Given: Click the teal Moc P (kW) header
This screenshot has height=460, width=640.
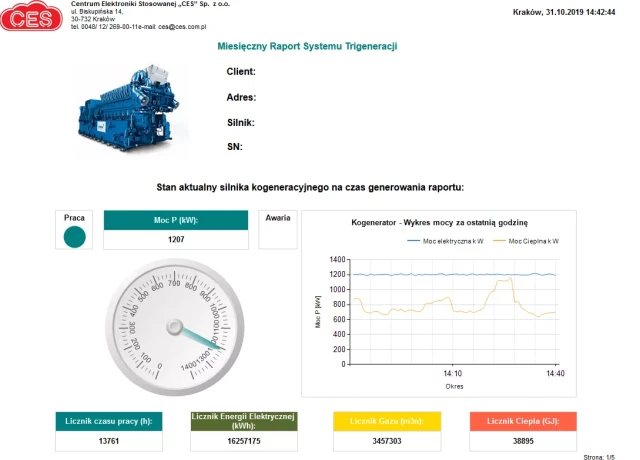Looking at the screenshot, I should coord(176,221).
